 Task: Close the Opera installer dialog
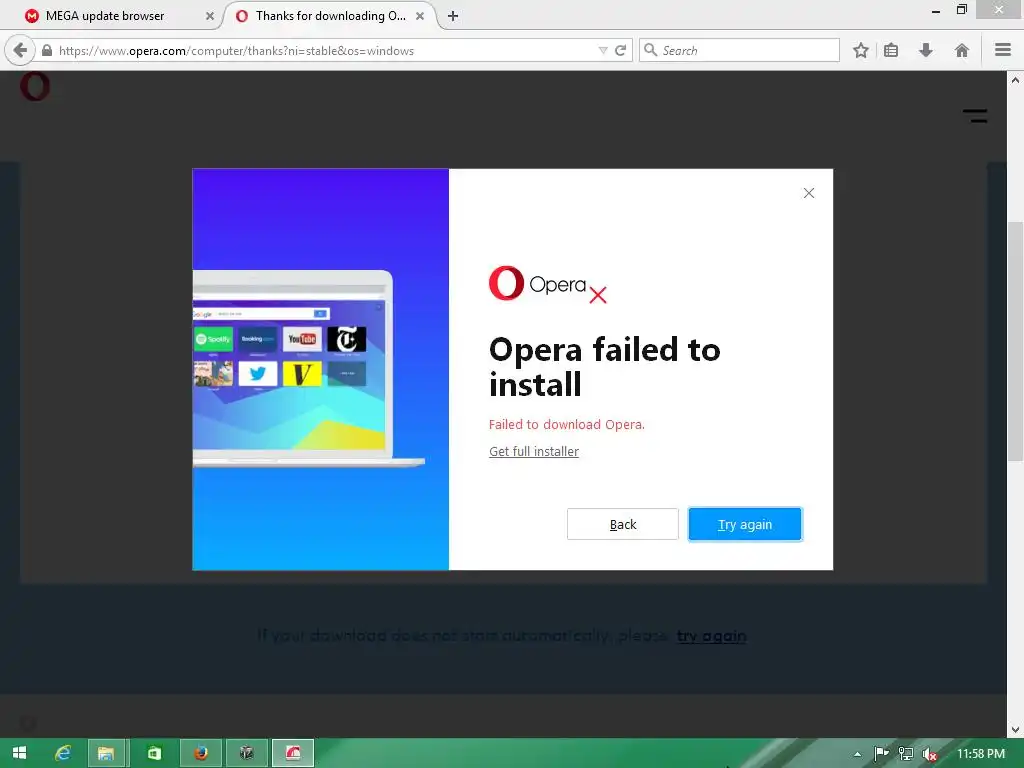coord(808,193)
